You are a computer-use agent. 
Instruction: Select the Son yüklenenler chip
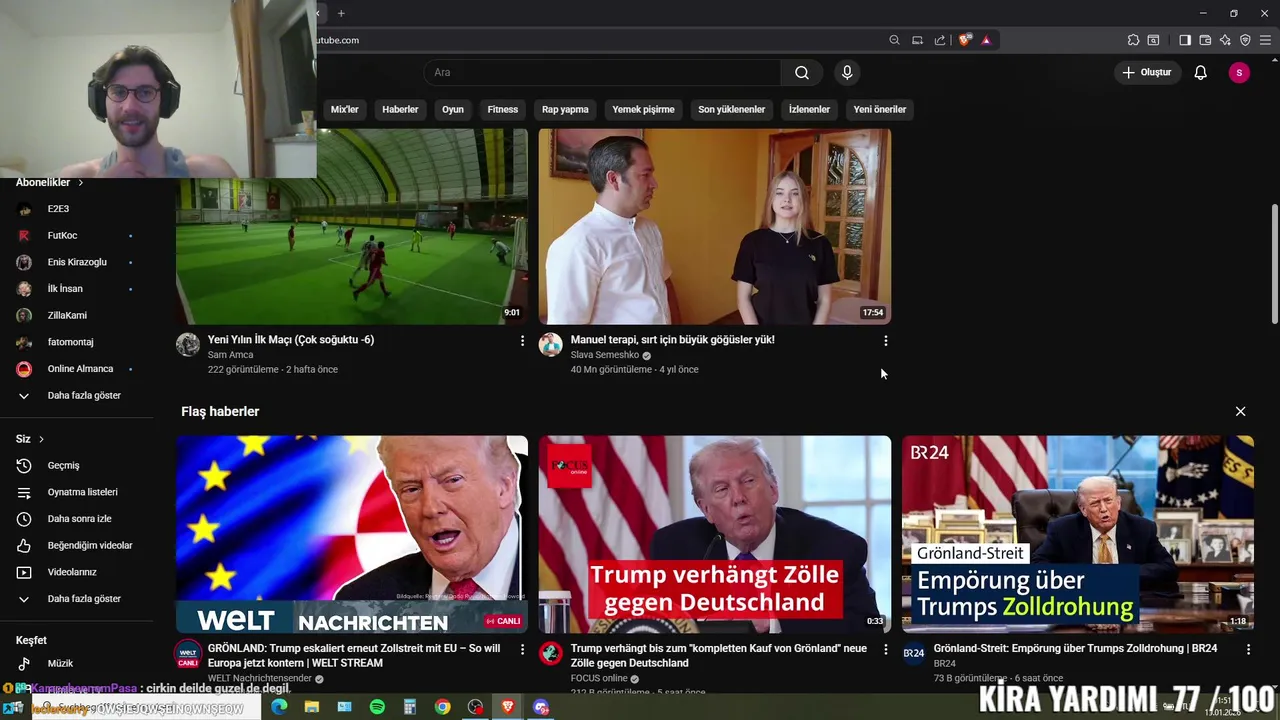pyautogui.click(x=731, y=109)
